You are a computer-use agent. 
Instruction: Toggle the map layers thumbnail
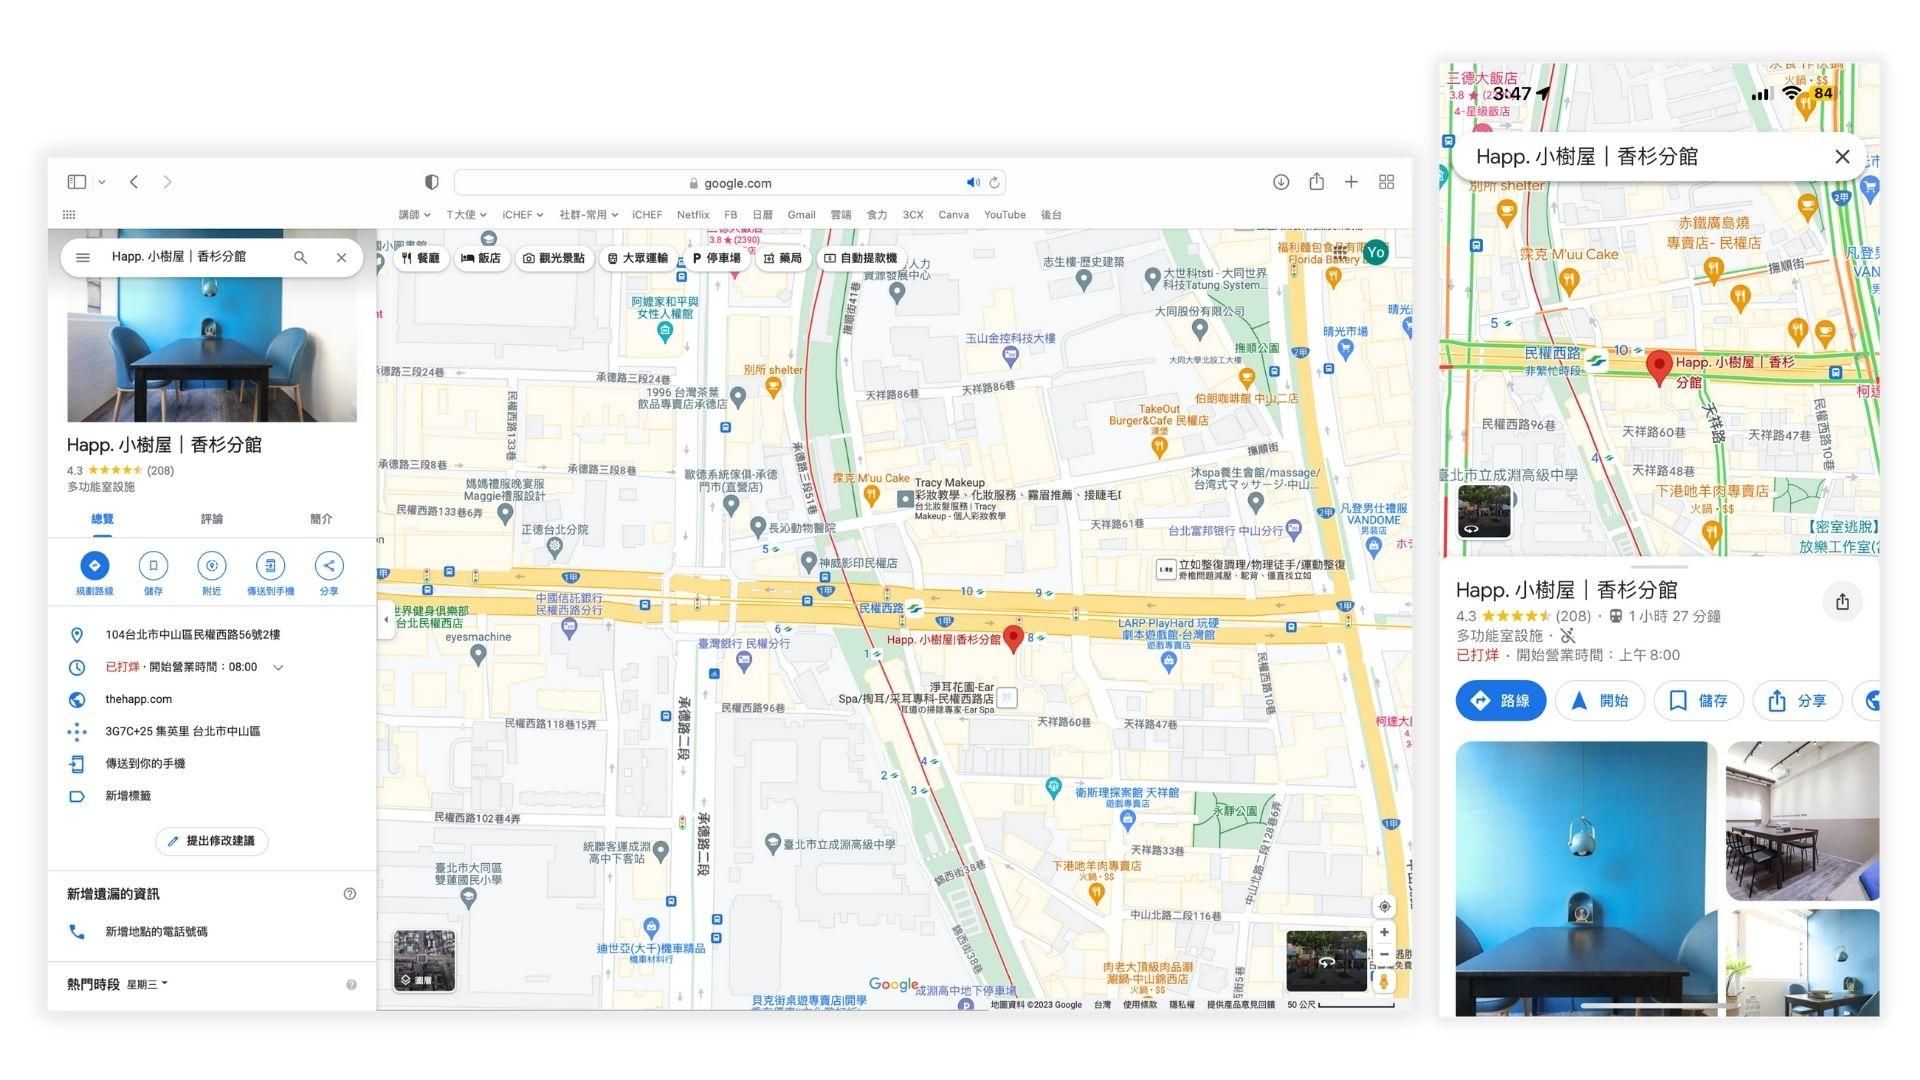pyautogui.click(x=424, y=960)
